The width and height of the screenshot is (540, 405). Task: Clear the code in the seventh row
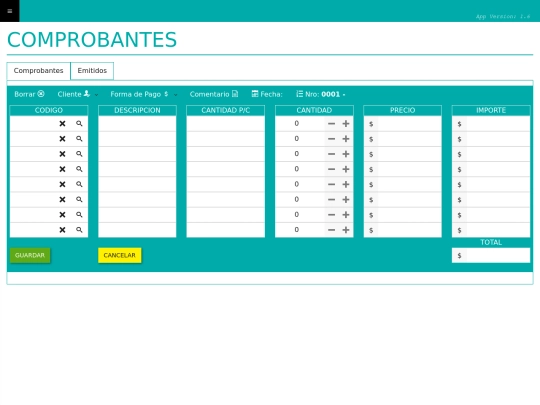pyautogui.click(x=62, y=215)
